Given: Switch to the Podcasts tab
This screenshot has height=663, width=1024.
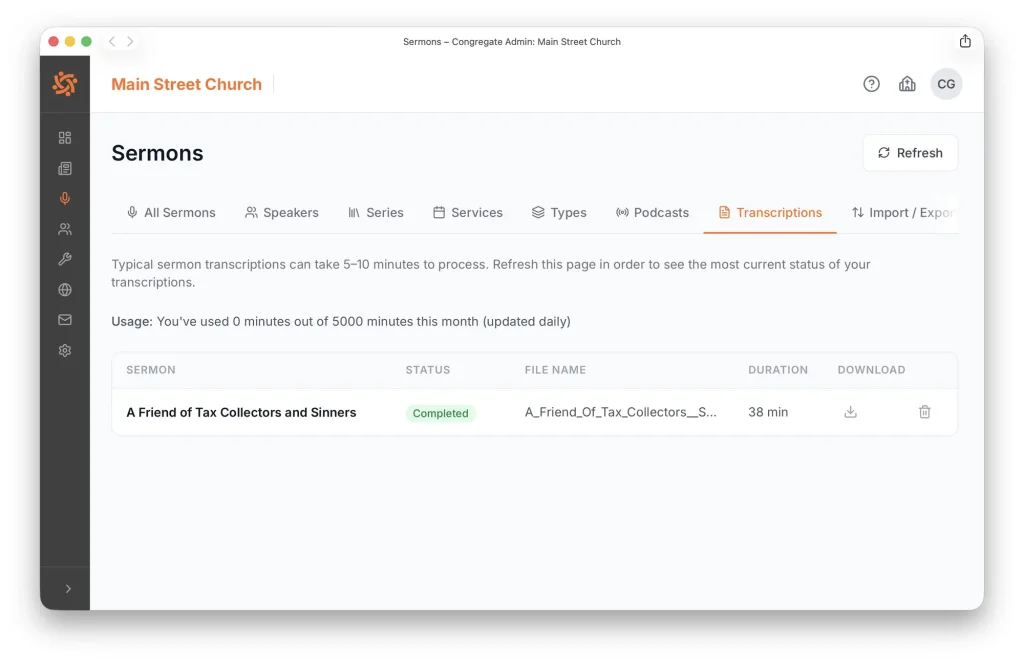Looking at the screenshot, I should click(x=652, y=212).
